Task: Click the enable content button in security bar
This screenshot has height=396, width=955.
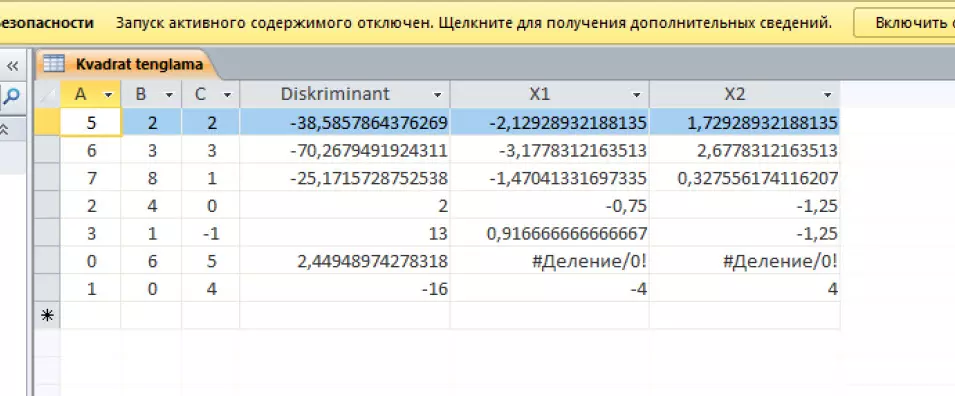Action: 904,23
